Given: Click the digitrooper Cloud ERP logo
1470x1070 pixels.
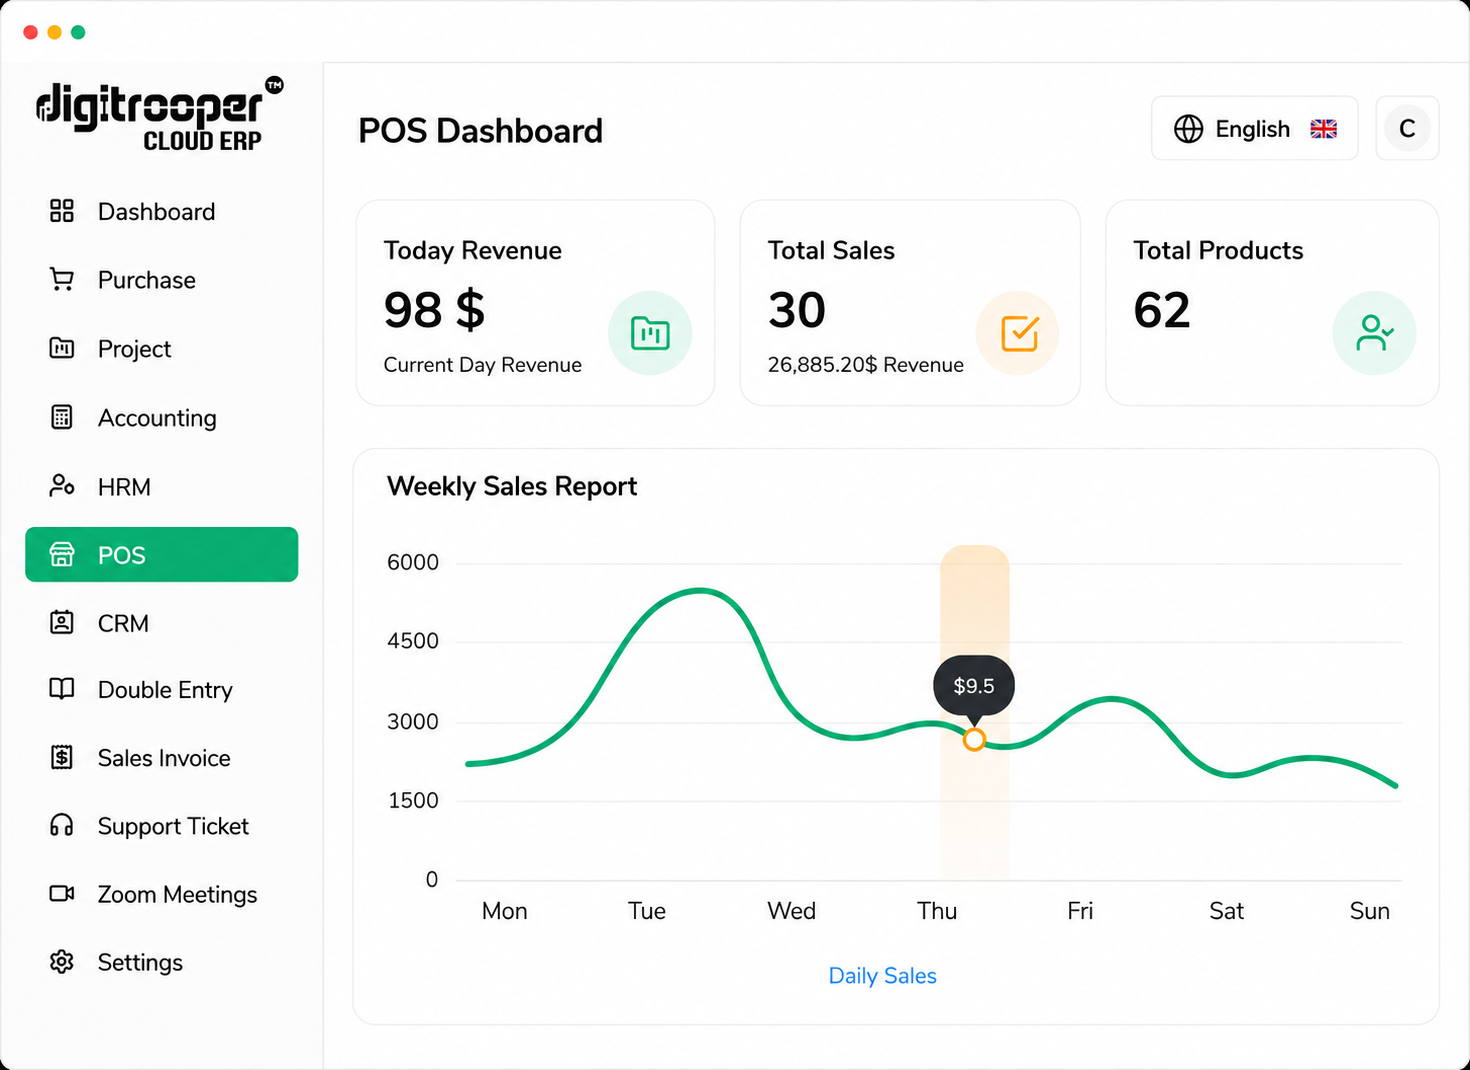Looking at the screenshot, I should tap(160, 114).
